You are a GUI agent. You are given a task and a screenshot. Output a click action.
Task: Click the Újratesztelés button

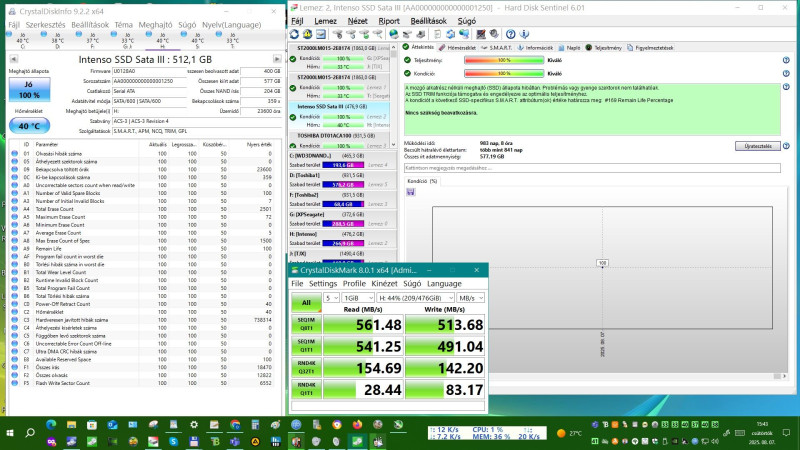[758, 146]
